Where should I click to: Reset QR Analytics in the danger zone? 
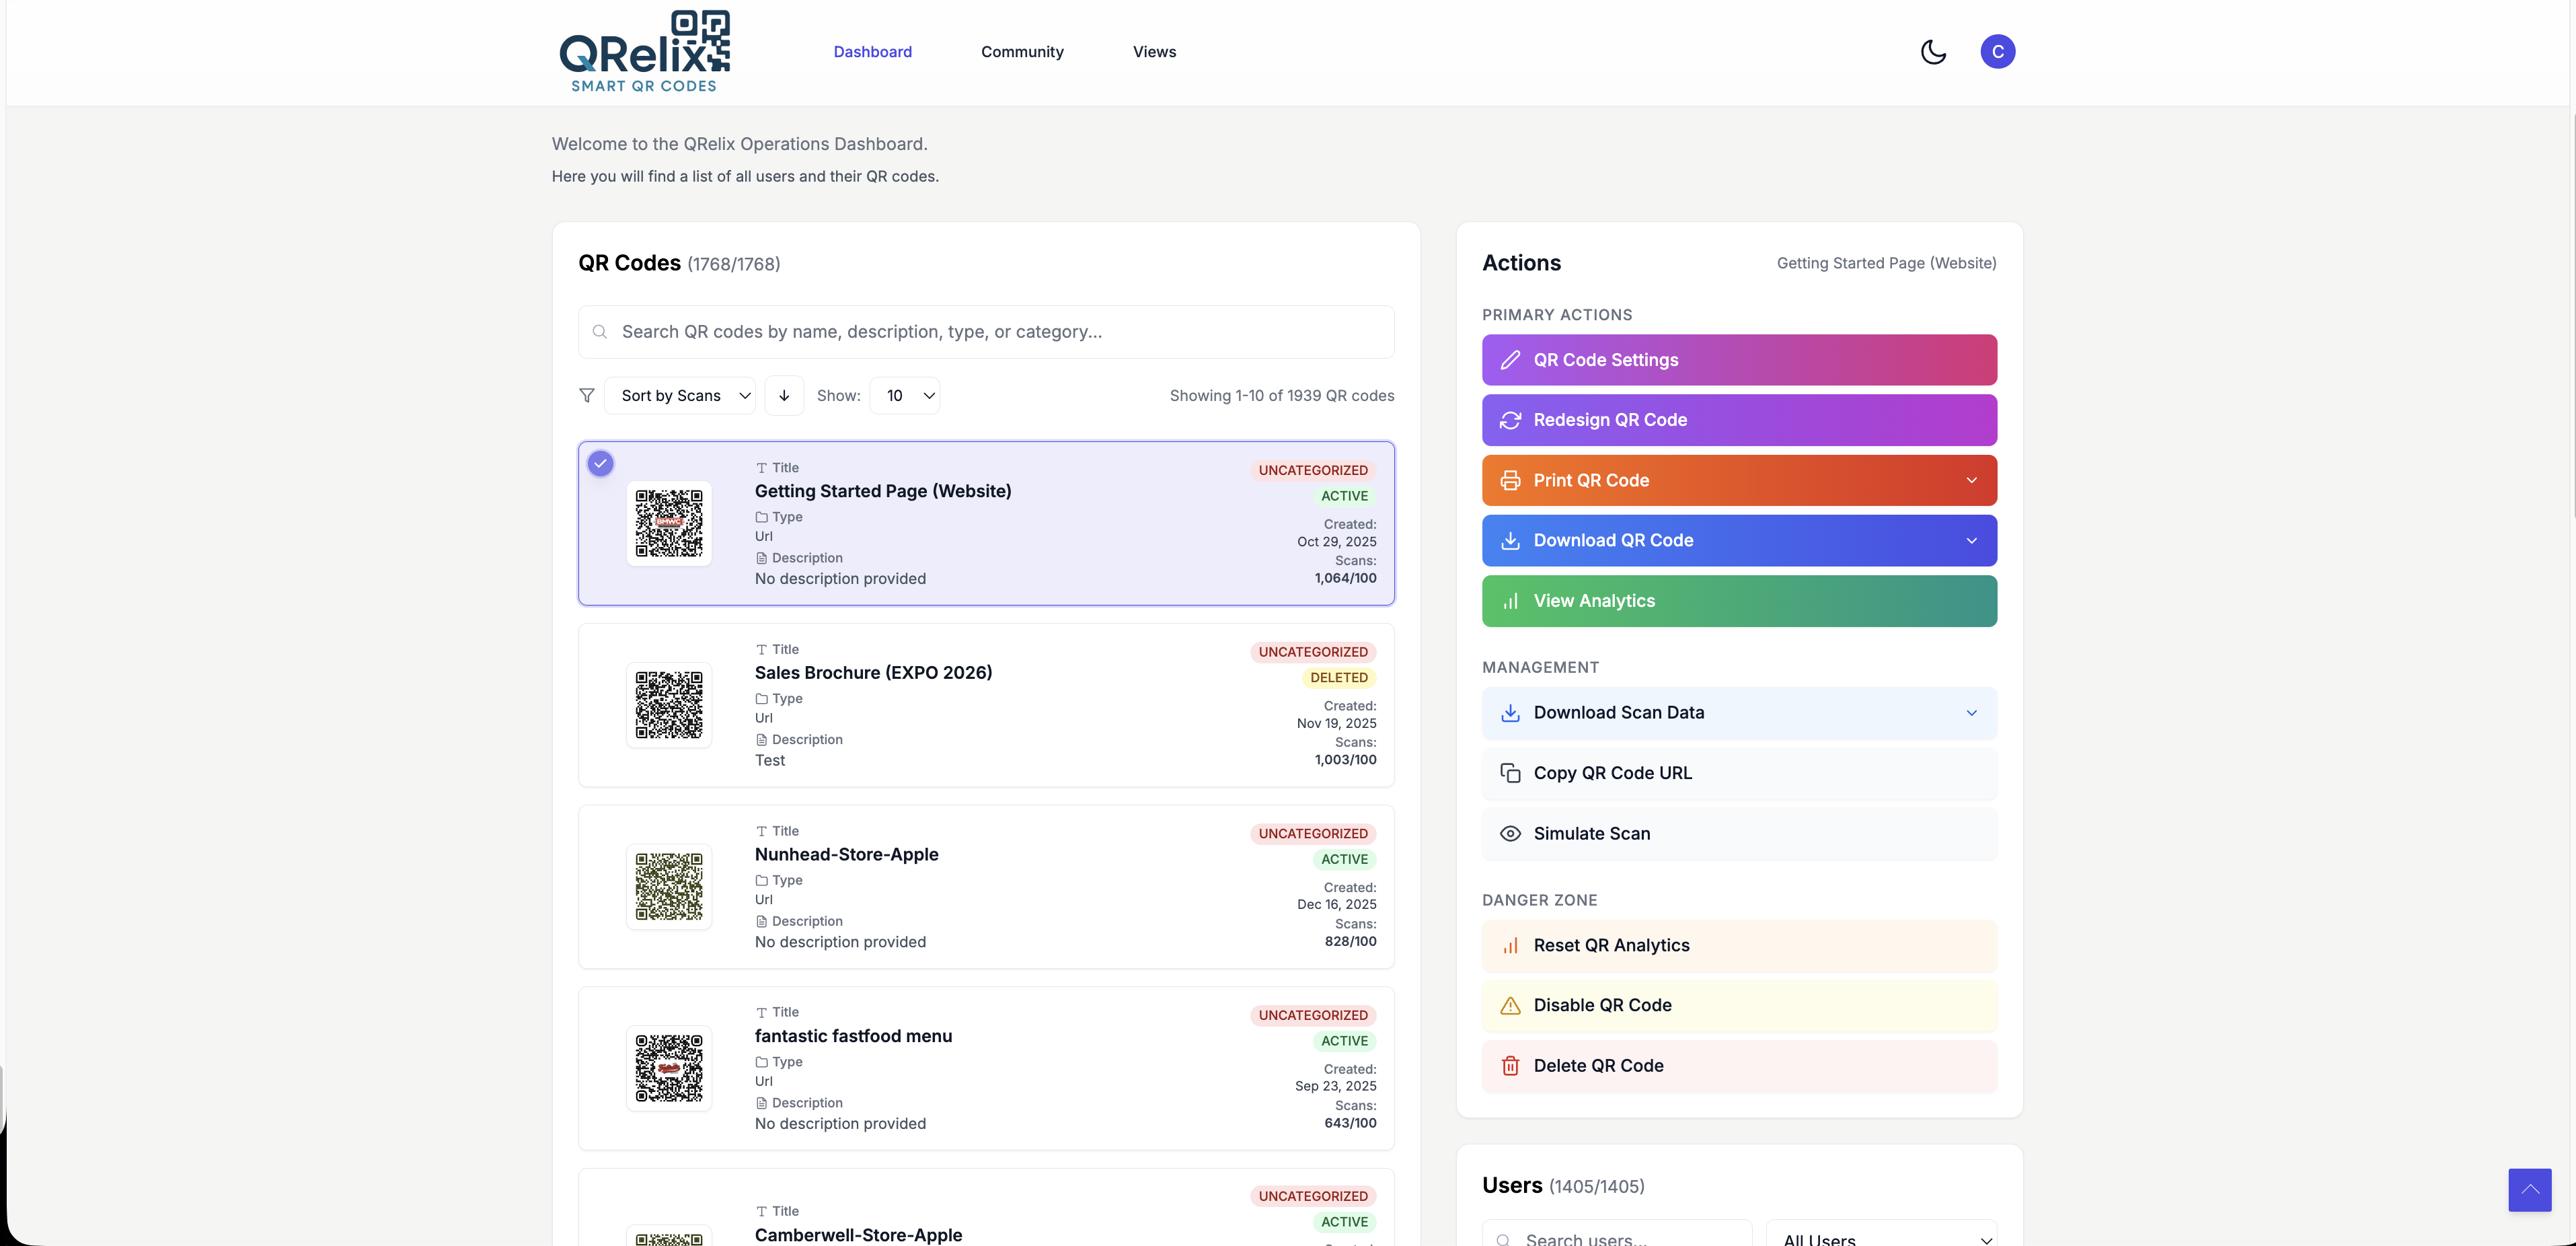(1738, 945)
